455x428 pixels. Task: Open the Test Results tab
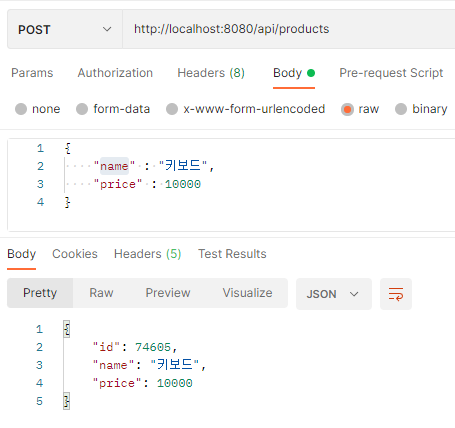coord(232,254)
